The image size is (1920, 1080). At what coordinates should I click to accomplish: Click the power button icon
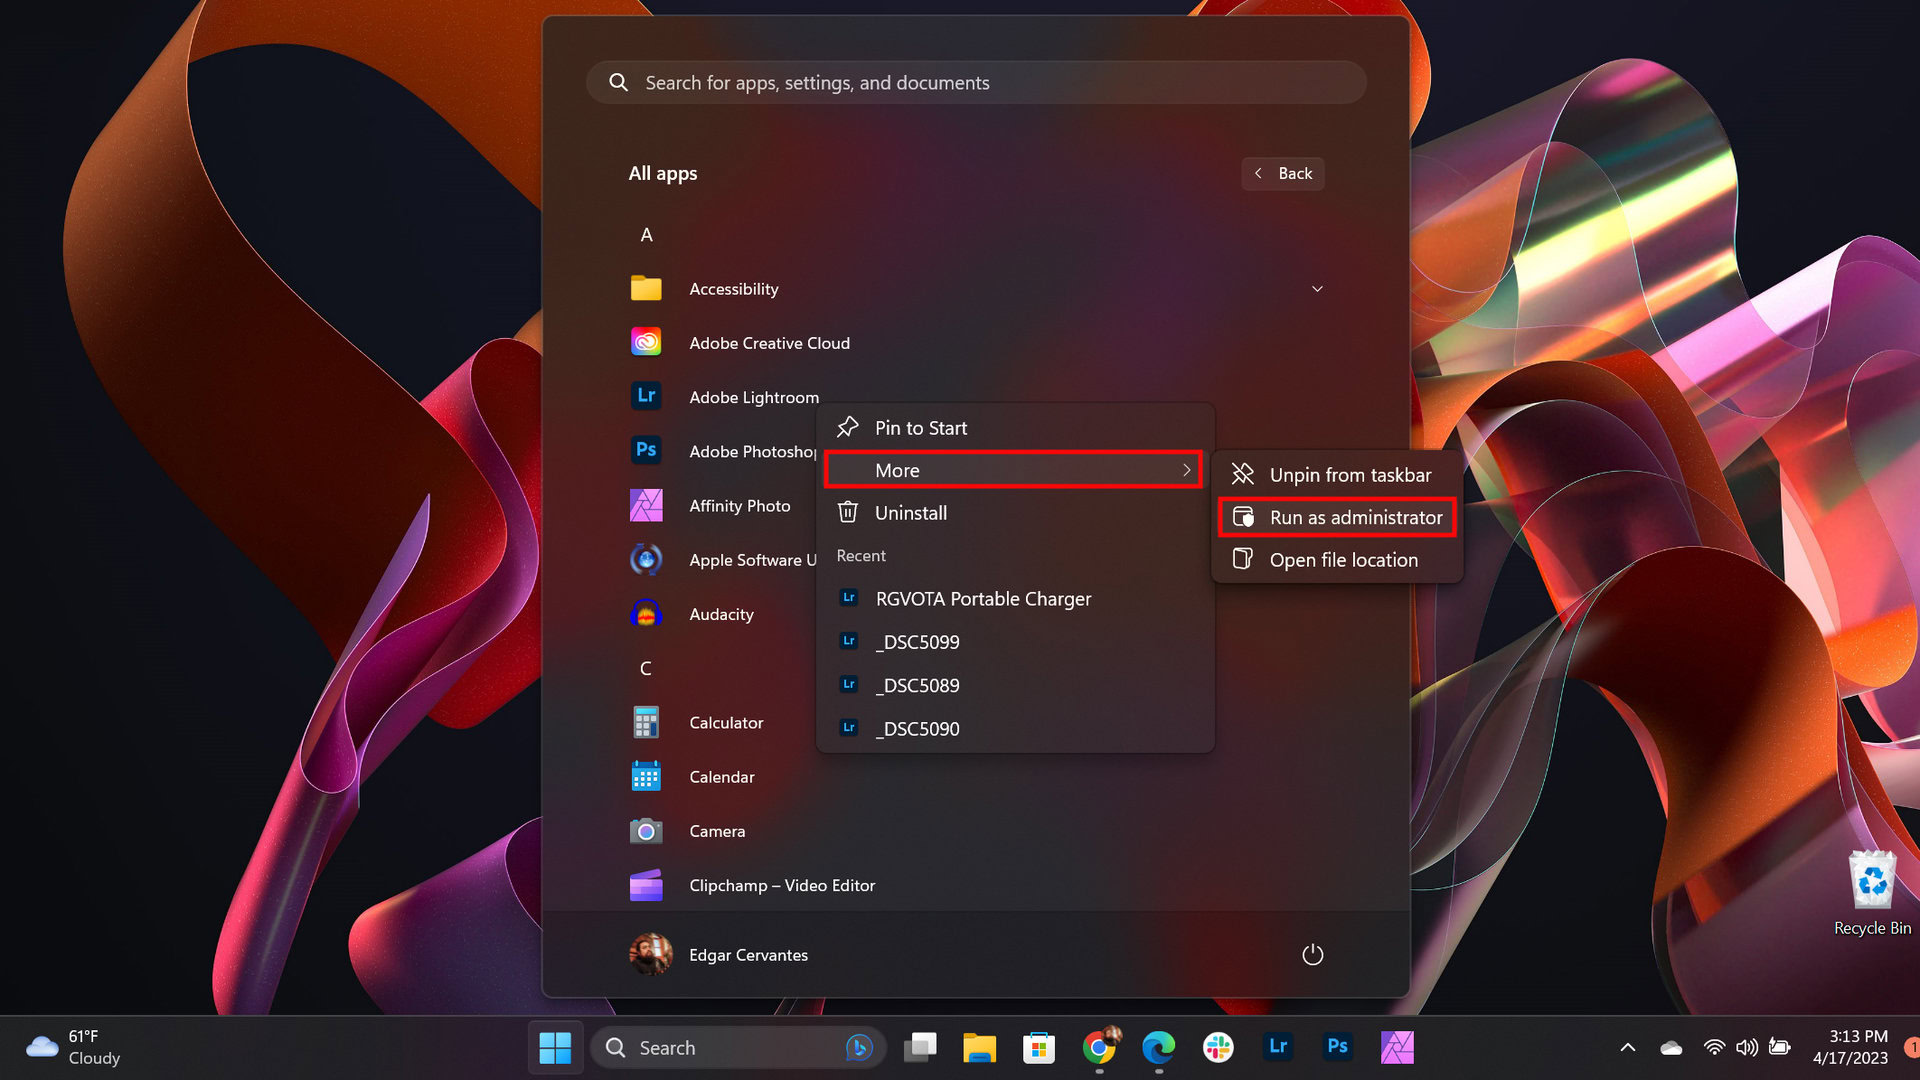tap(1312, 955)
